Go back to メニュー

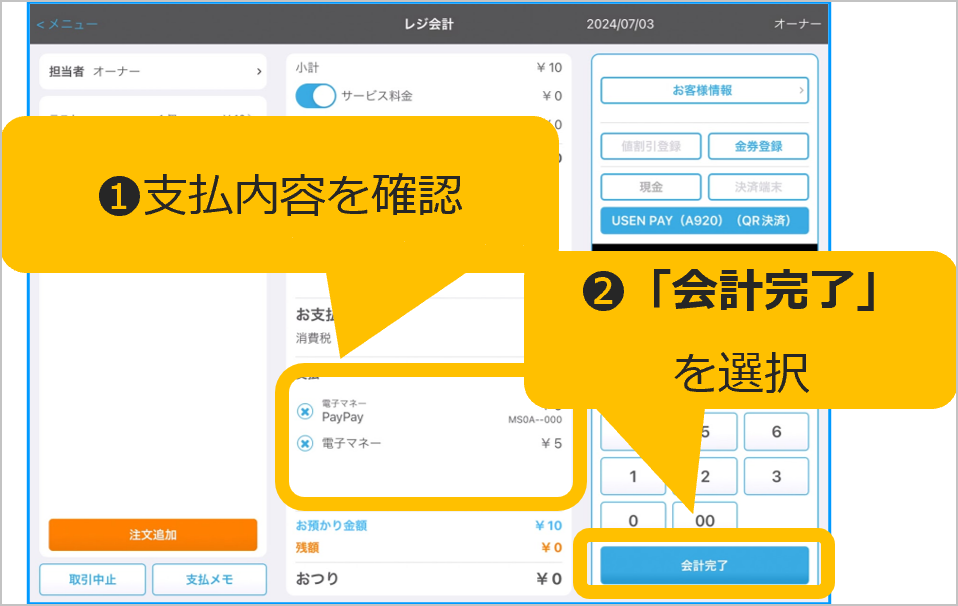pos(67,24)
